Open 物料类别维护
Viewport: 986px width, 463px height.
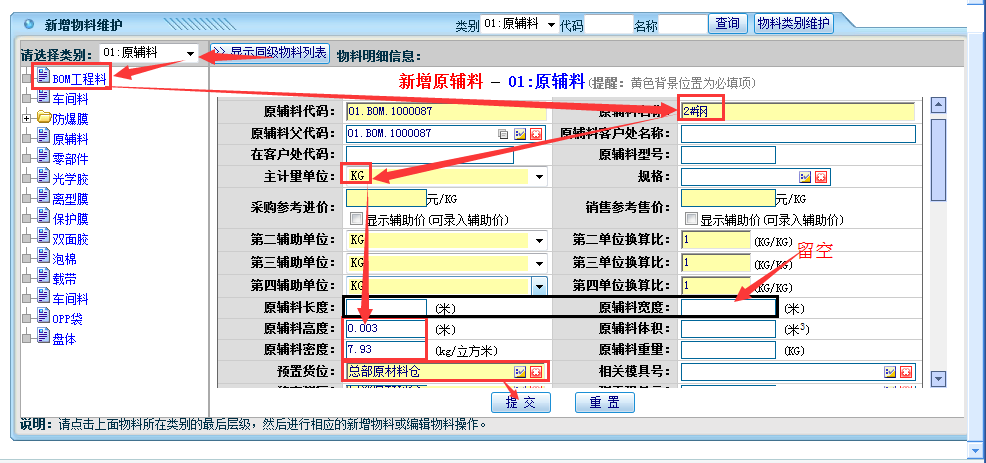coord(794,23)
